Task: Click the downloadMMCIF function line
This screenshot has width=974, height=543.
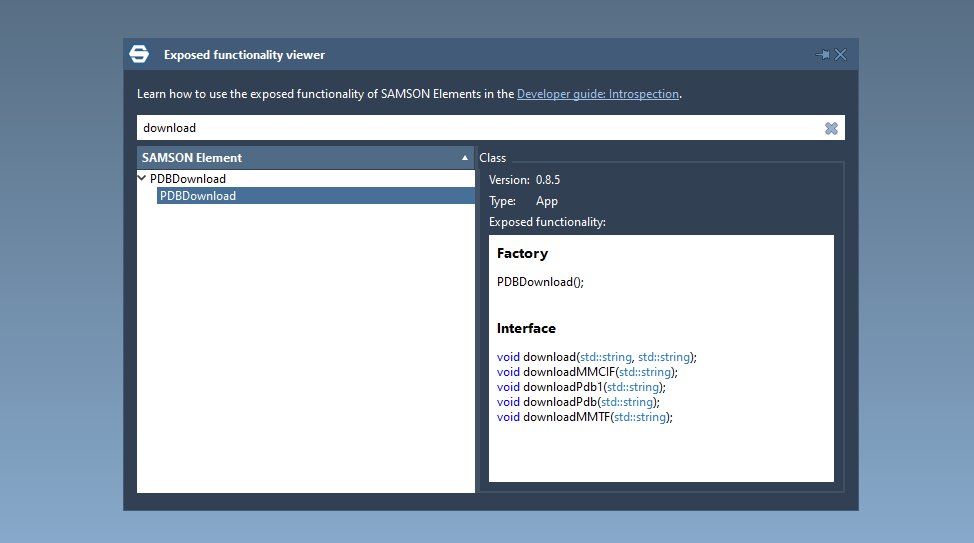Action: (x=586, y=372)
